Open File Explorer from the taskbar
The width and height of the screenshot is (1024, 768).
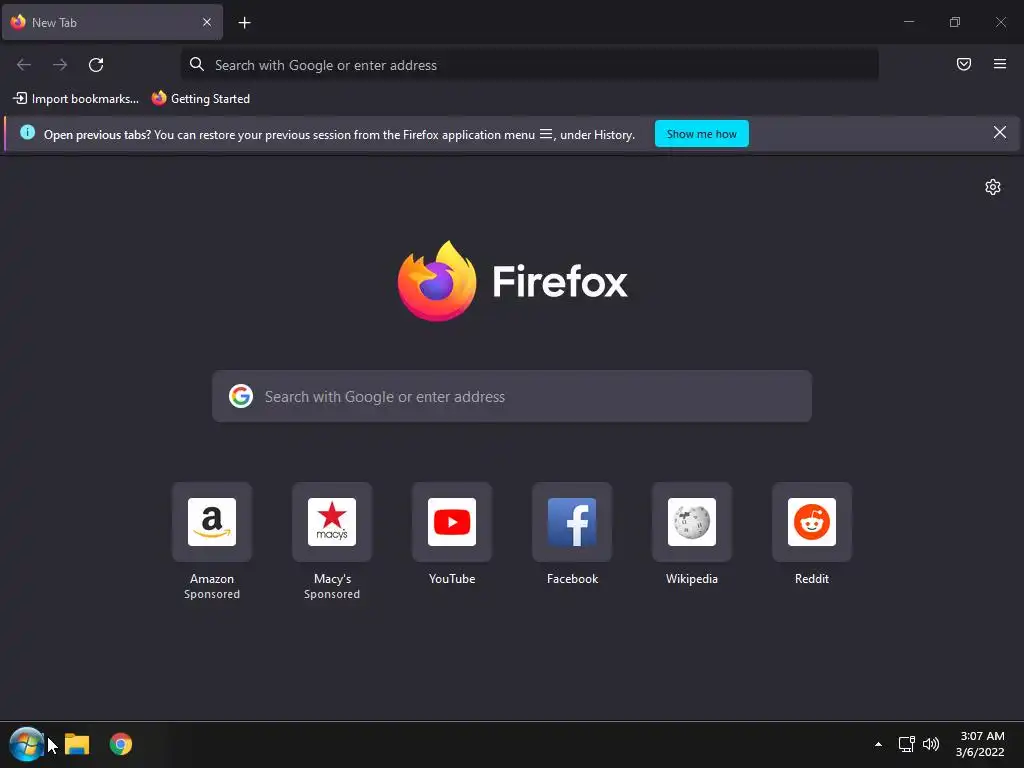[x=77, y=744]
